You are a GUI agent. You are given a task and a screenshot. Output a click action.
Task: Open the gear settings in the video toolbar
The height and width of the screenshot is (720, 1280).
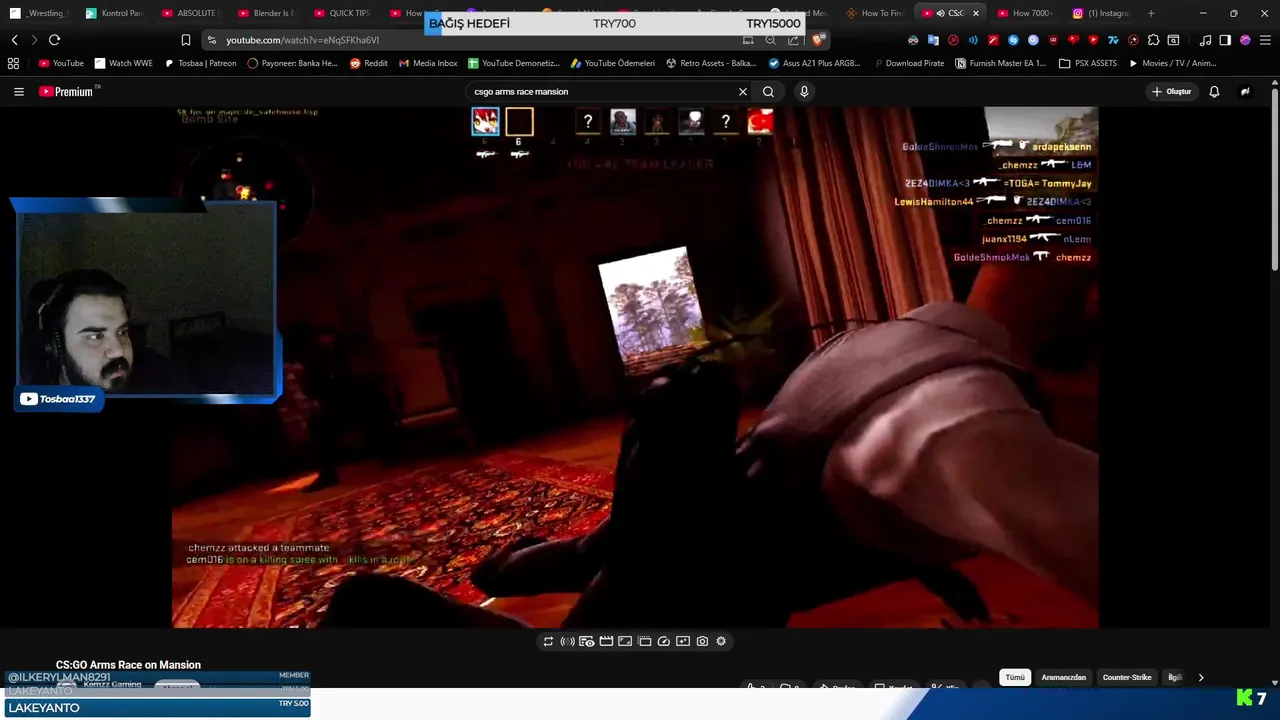(721, 641)
